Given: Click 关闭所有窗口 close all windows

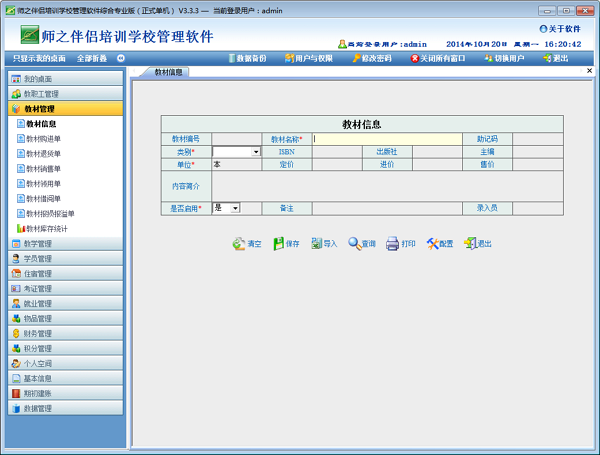Looking at the screenshot, I should pos(438,58).
